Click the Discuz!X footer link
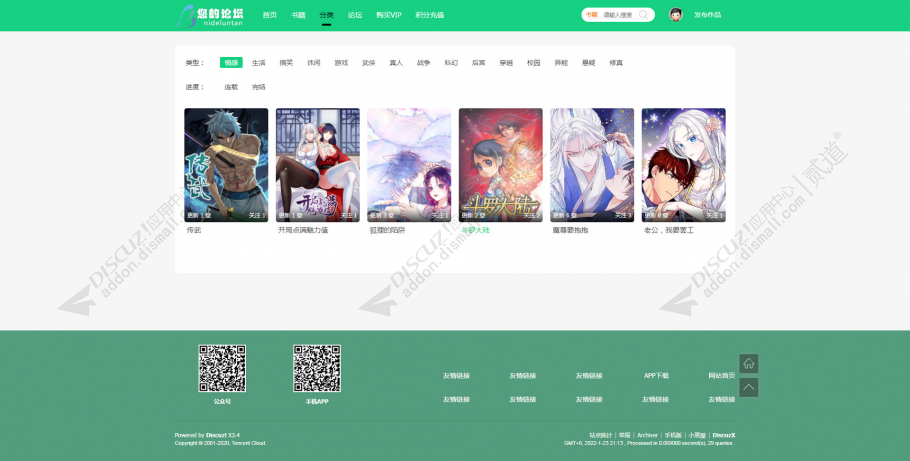The height and width of the screenshot is (461, 910). click(724, 435)
